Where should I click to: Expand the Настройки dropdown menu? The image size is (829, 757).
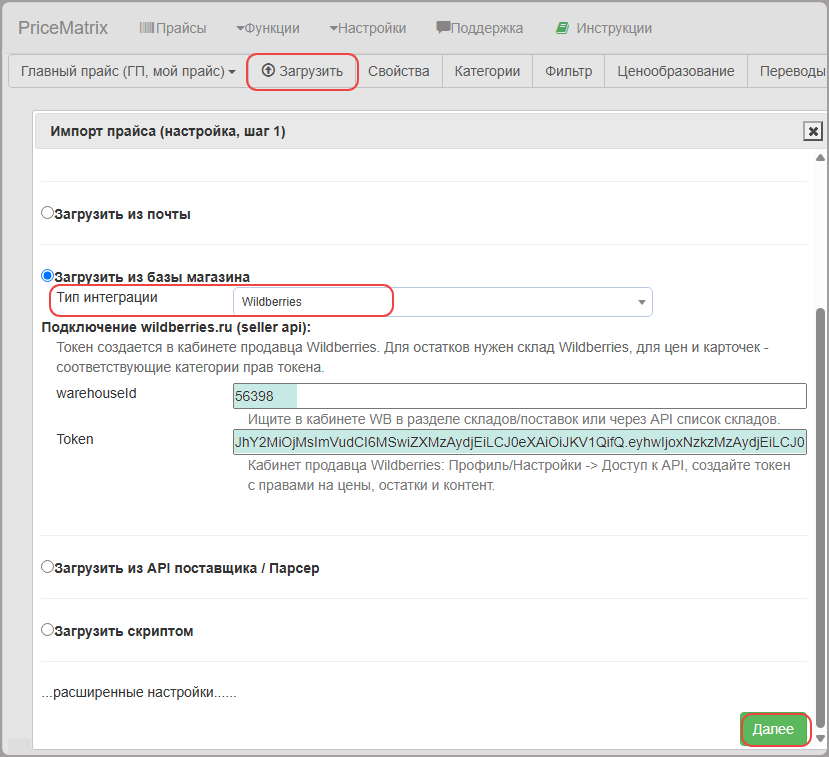[x=367, y=28]
